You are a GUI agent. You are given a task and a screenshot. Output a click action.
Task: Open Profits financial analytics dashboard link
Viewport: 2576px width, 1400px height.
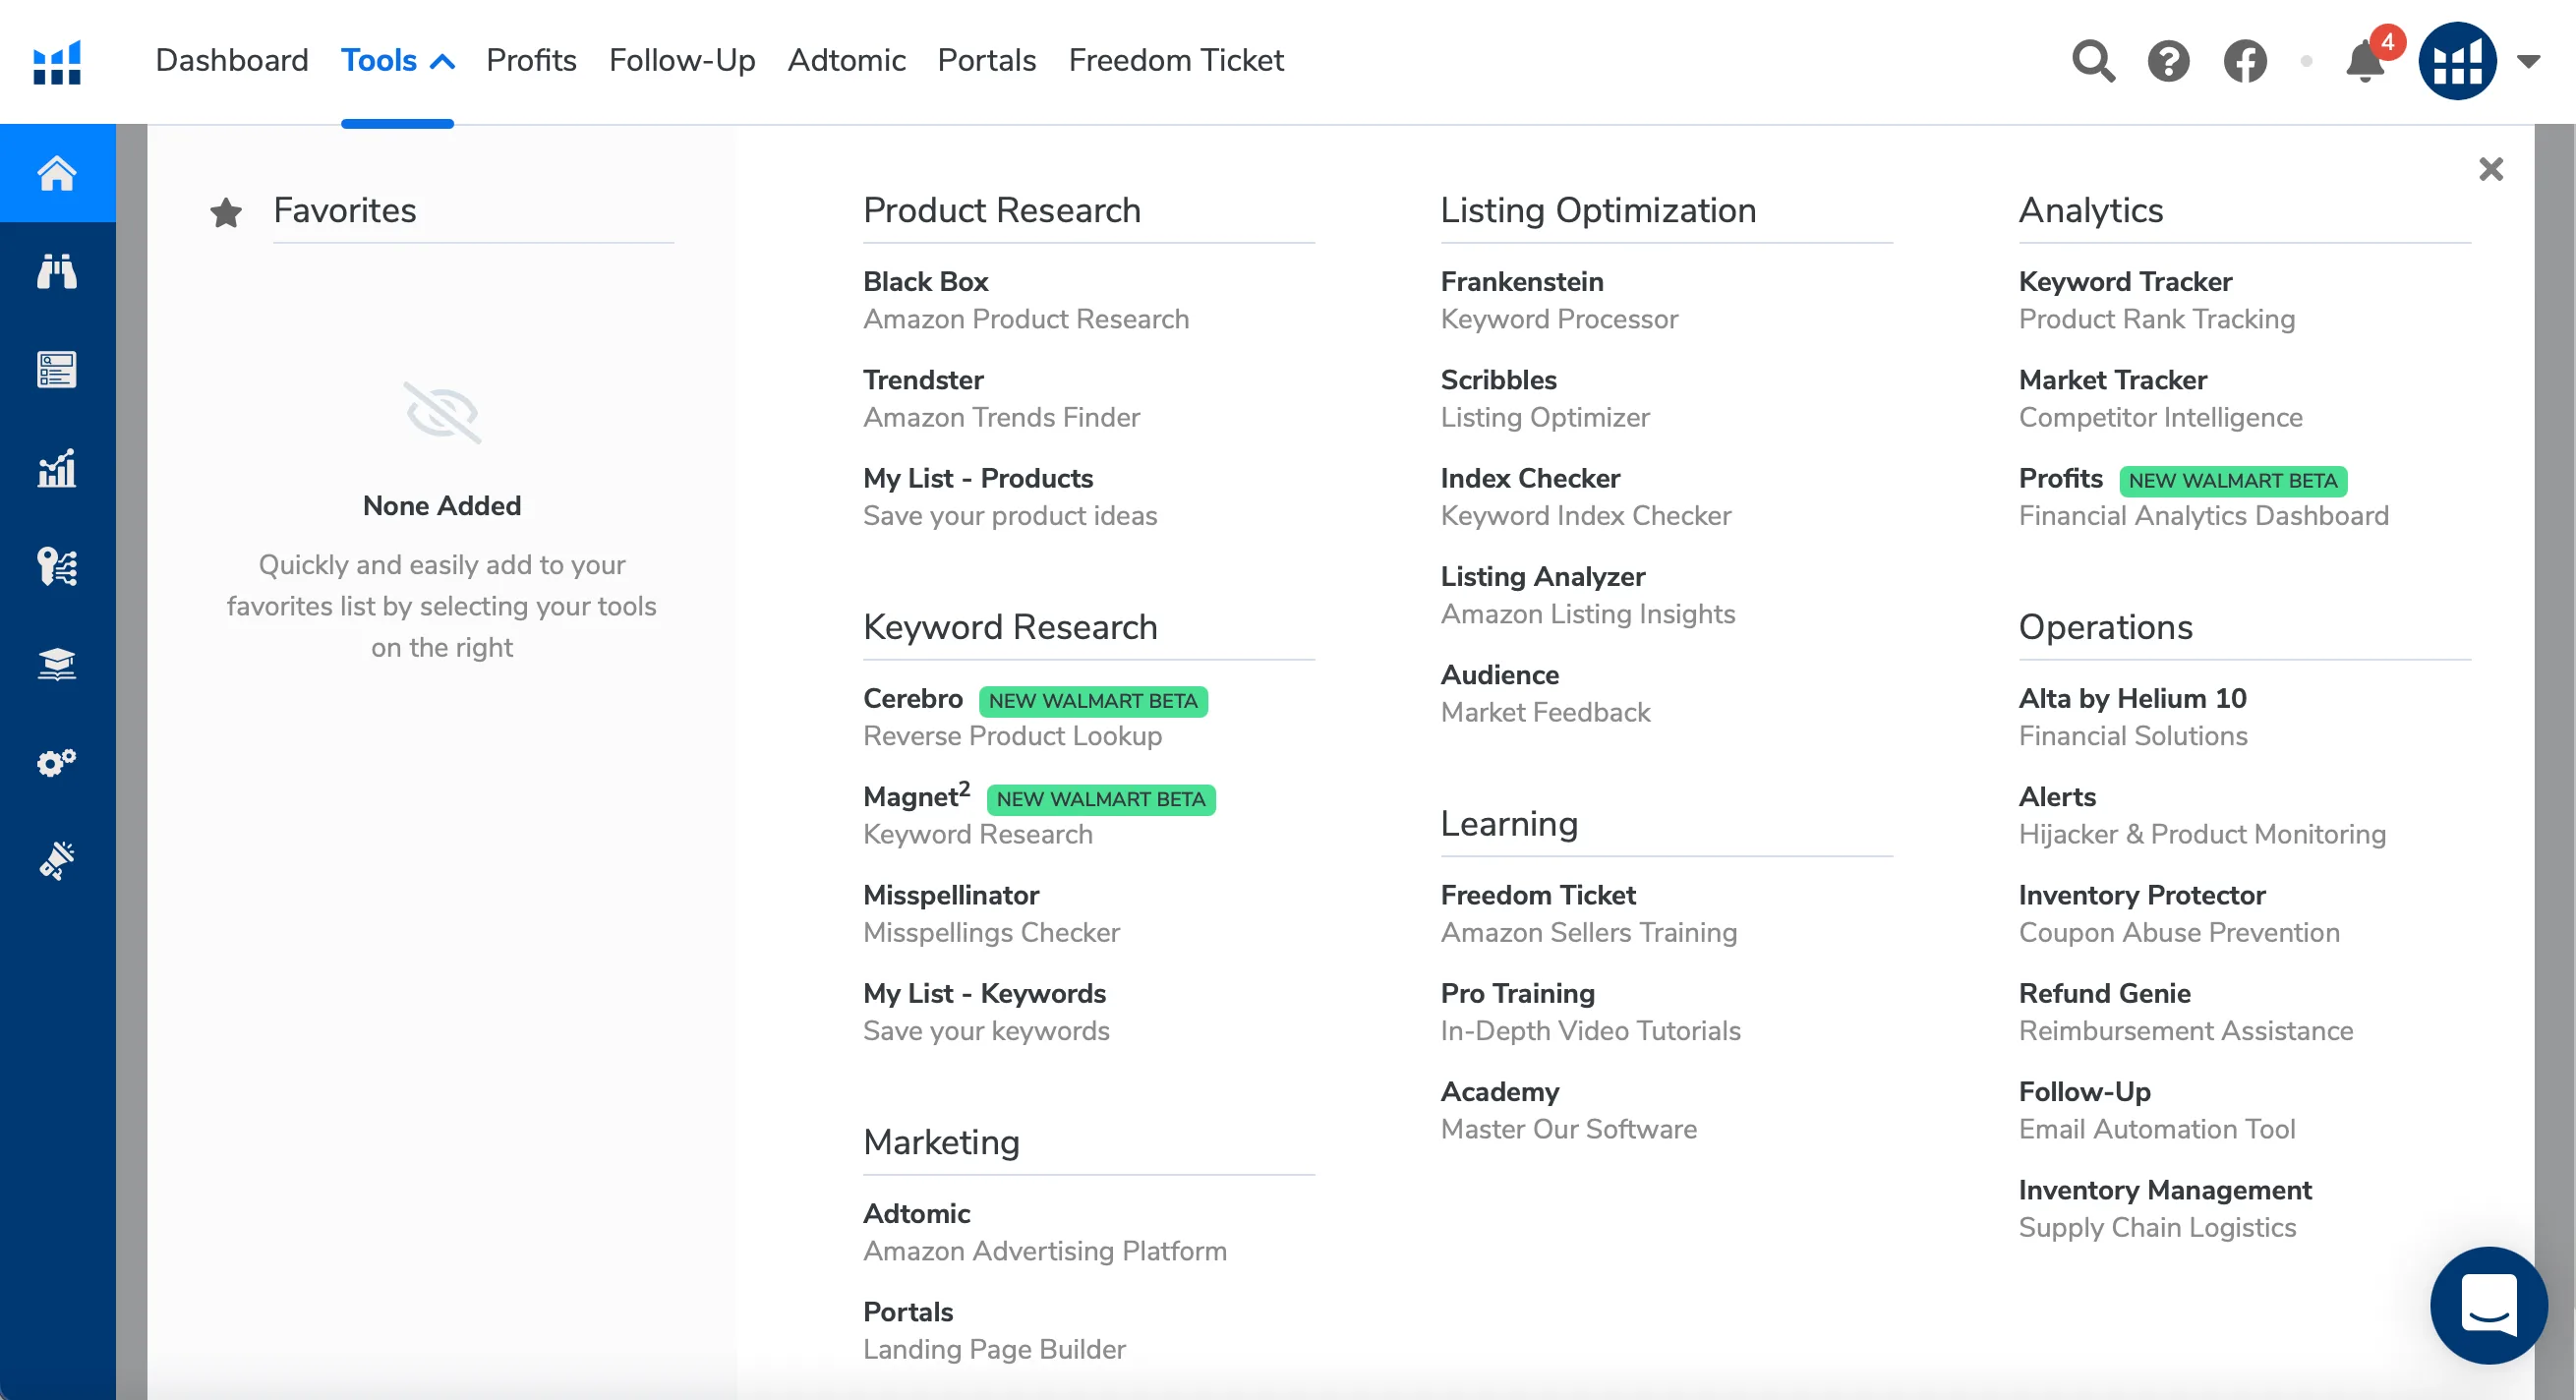point(2060,479)
